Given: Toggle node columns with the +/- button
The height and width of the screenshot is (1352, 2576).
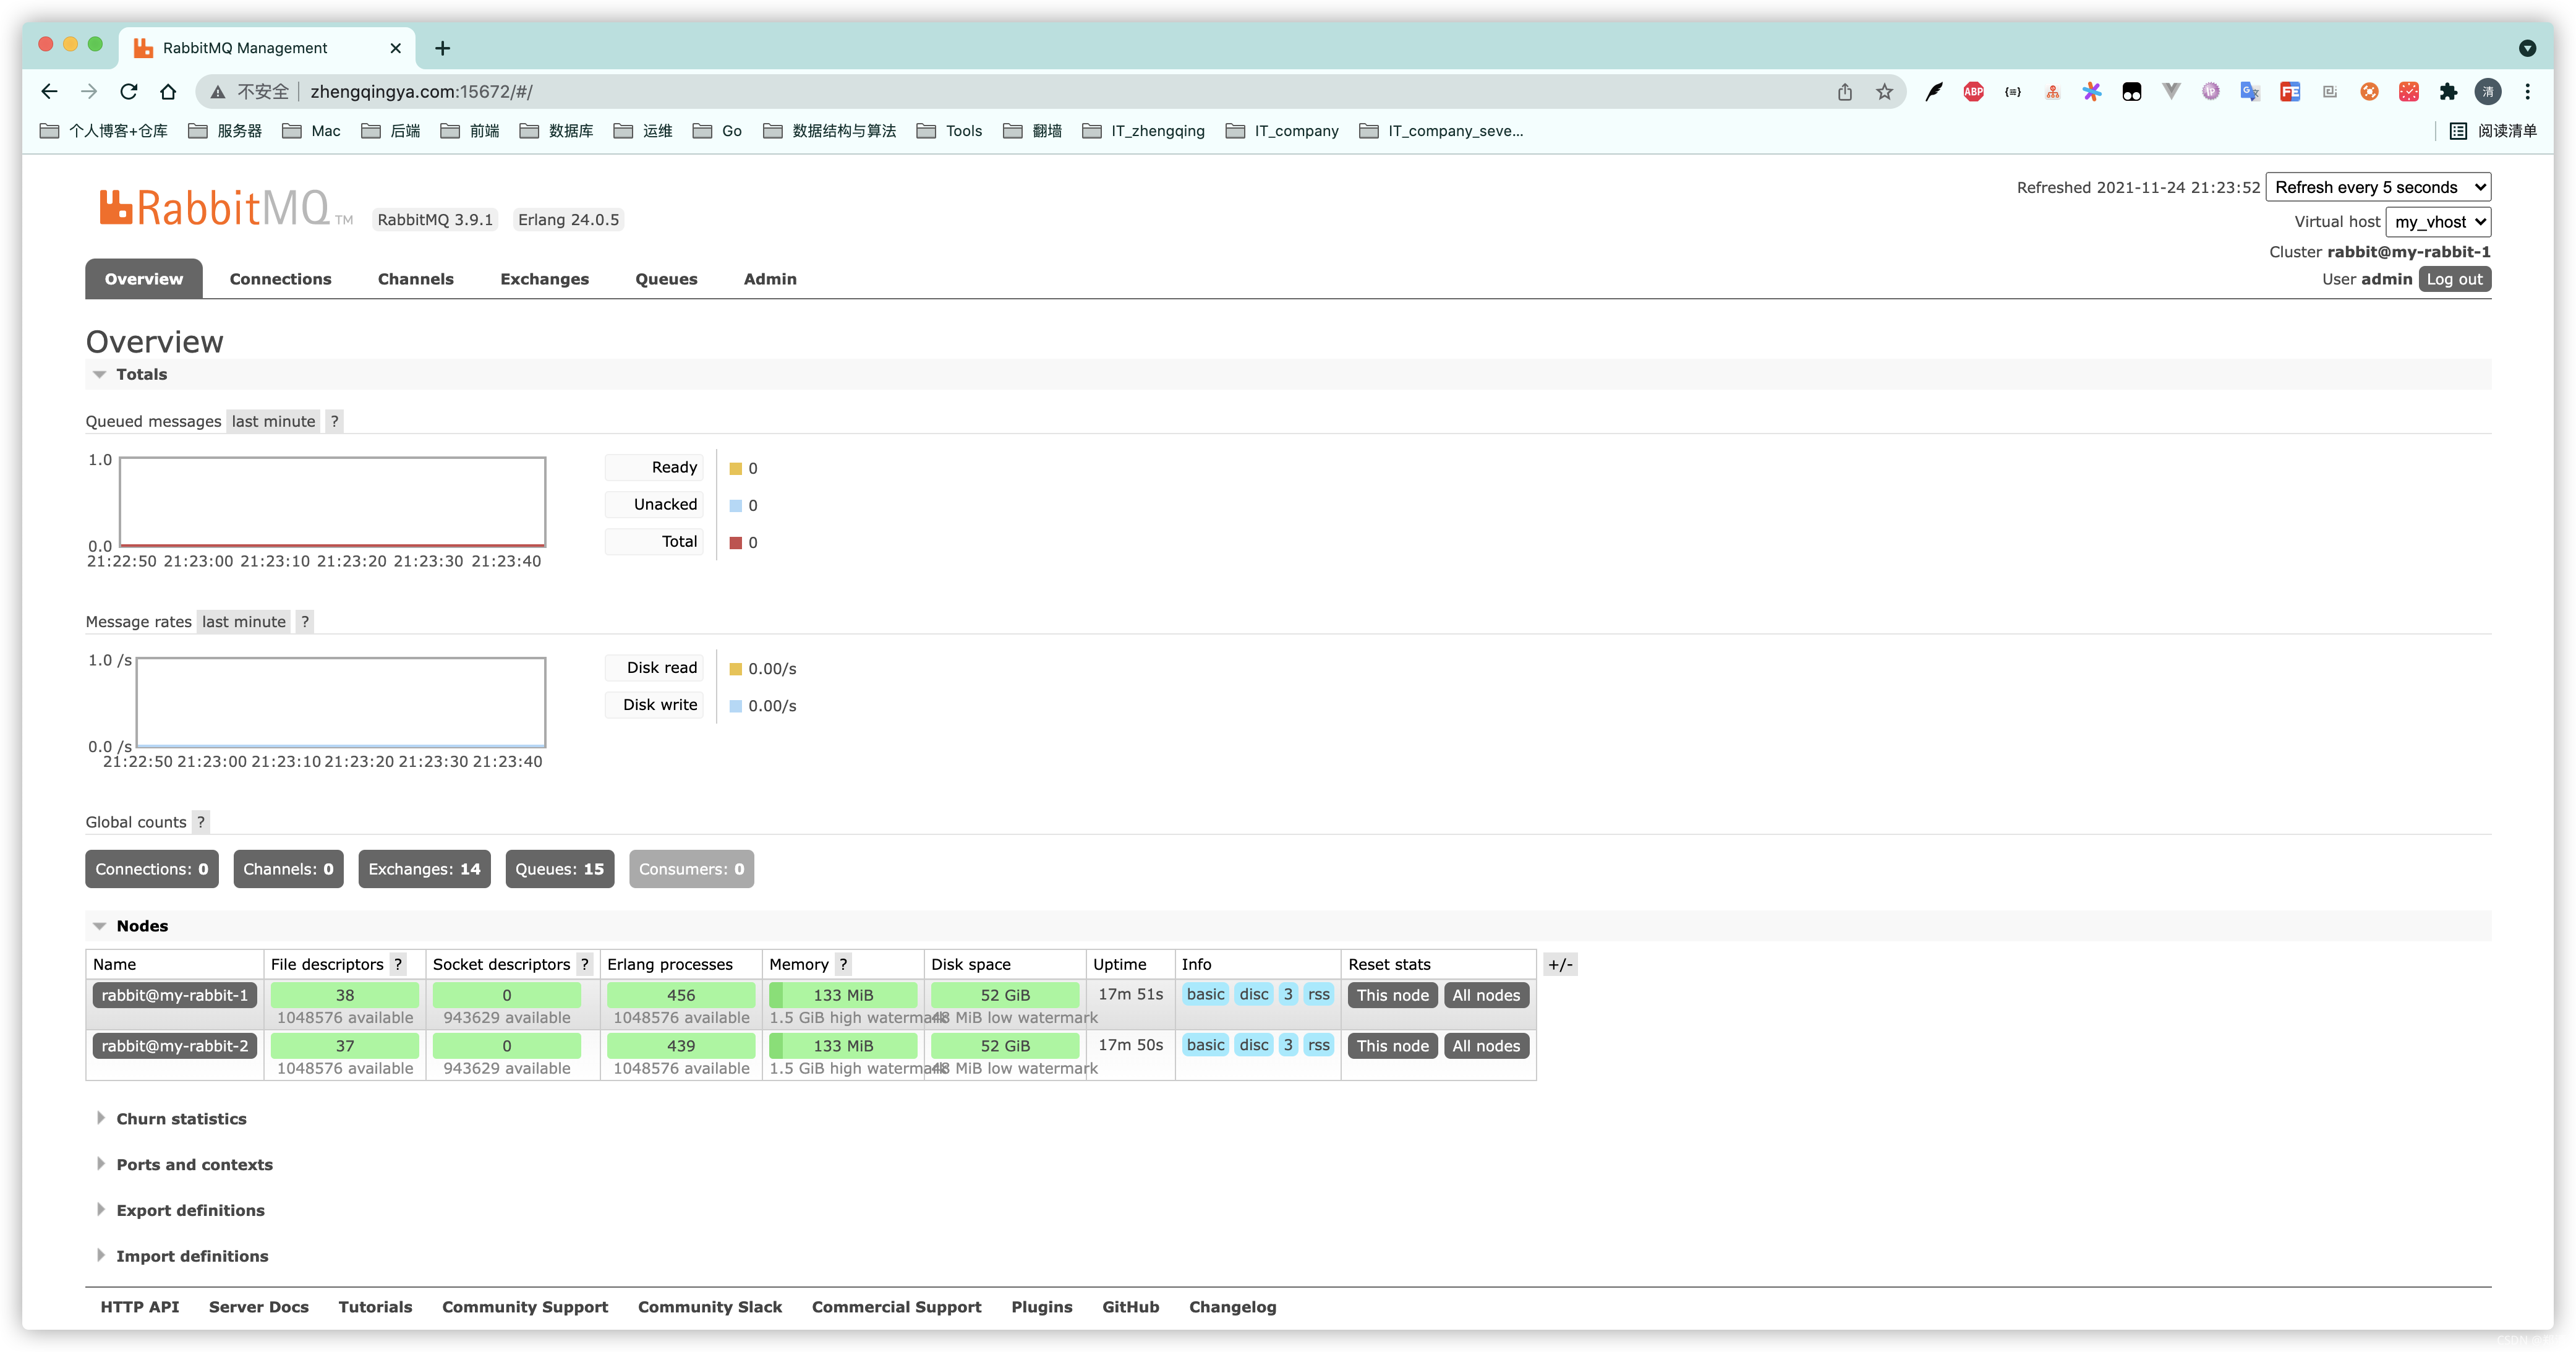Looking at the screenshot, I should click(1560, 965).
